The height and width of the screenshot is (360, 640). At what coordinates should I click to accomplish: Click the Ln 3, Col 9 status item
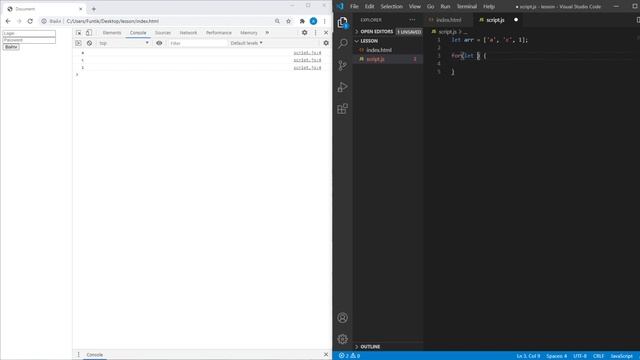point(528,356)
